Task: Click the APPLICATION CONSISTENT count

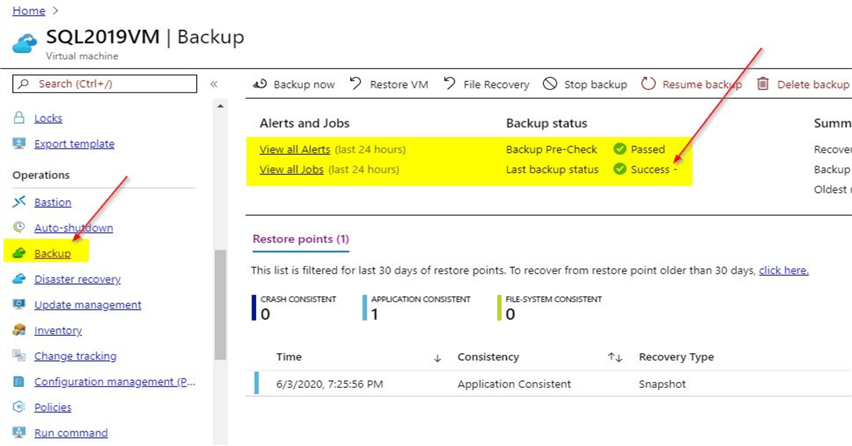Action: (x=374, y=314)
